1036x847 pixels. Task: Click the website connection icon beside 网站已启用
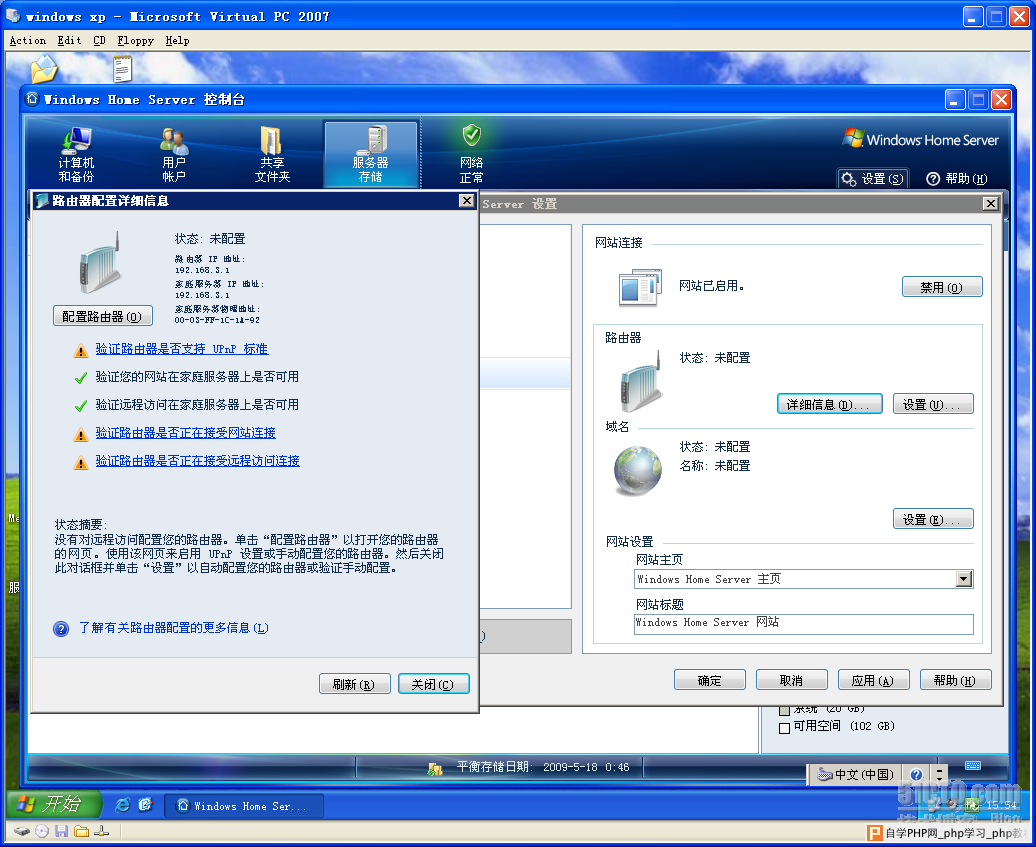[x=640, y=287]
